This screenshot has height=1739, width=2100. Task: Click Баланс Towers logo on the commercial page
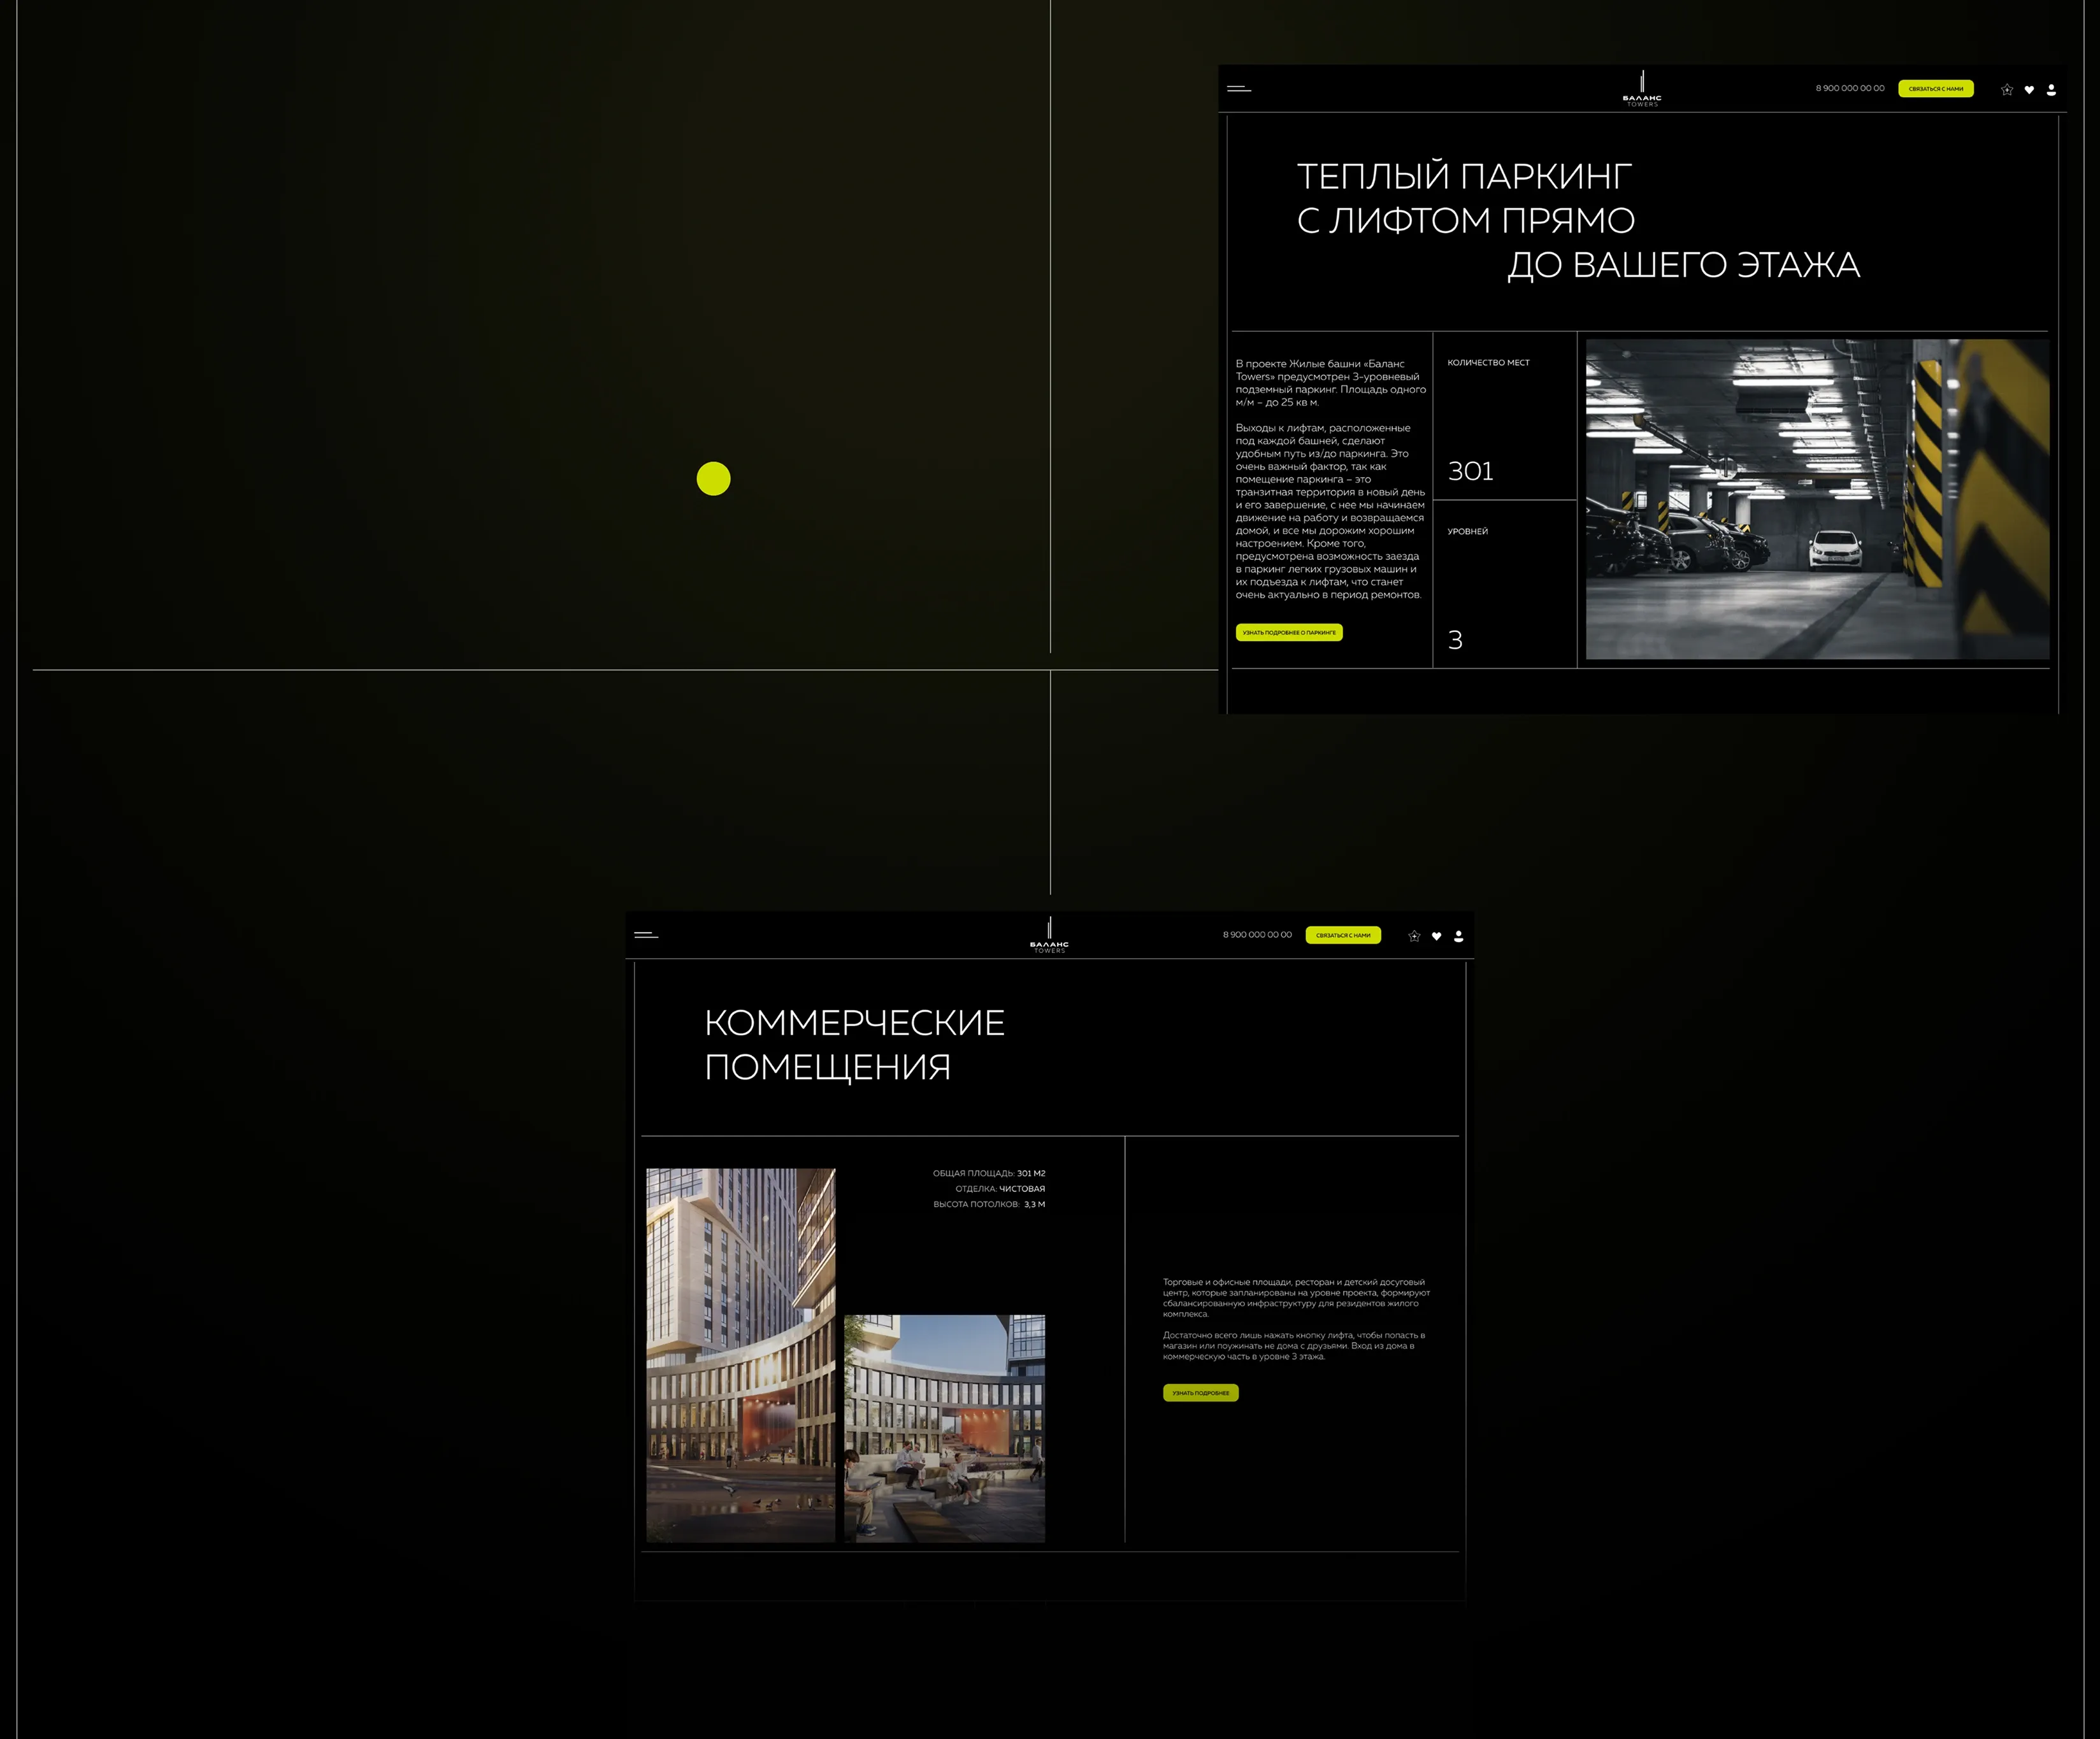pyautogui.click(x=1049, y=935)
